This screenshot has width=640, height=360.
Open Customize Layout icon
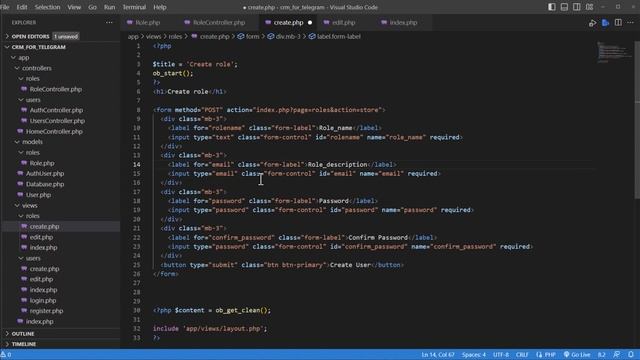[589, 7]
